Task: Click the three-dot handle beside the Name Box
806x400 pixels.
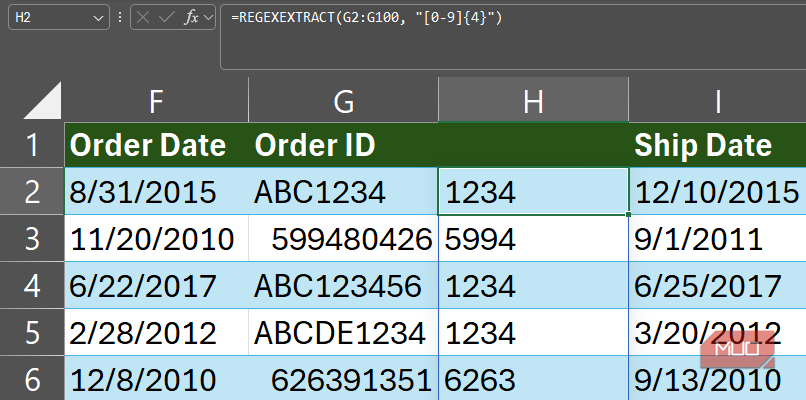Action: [x=120, y=18]
